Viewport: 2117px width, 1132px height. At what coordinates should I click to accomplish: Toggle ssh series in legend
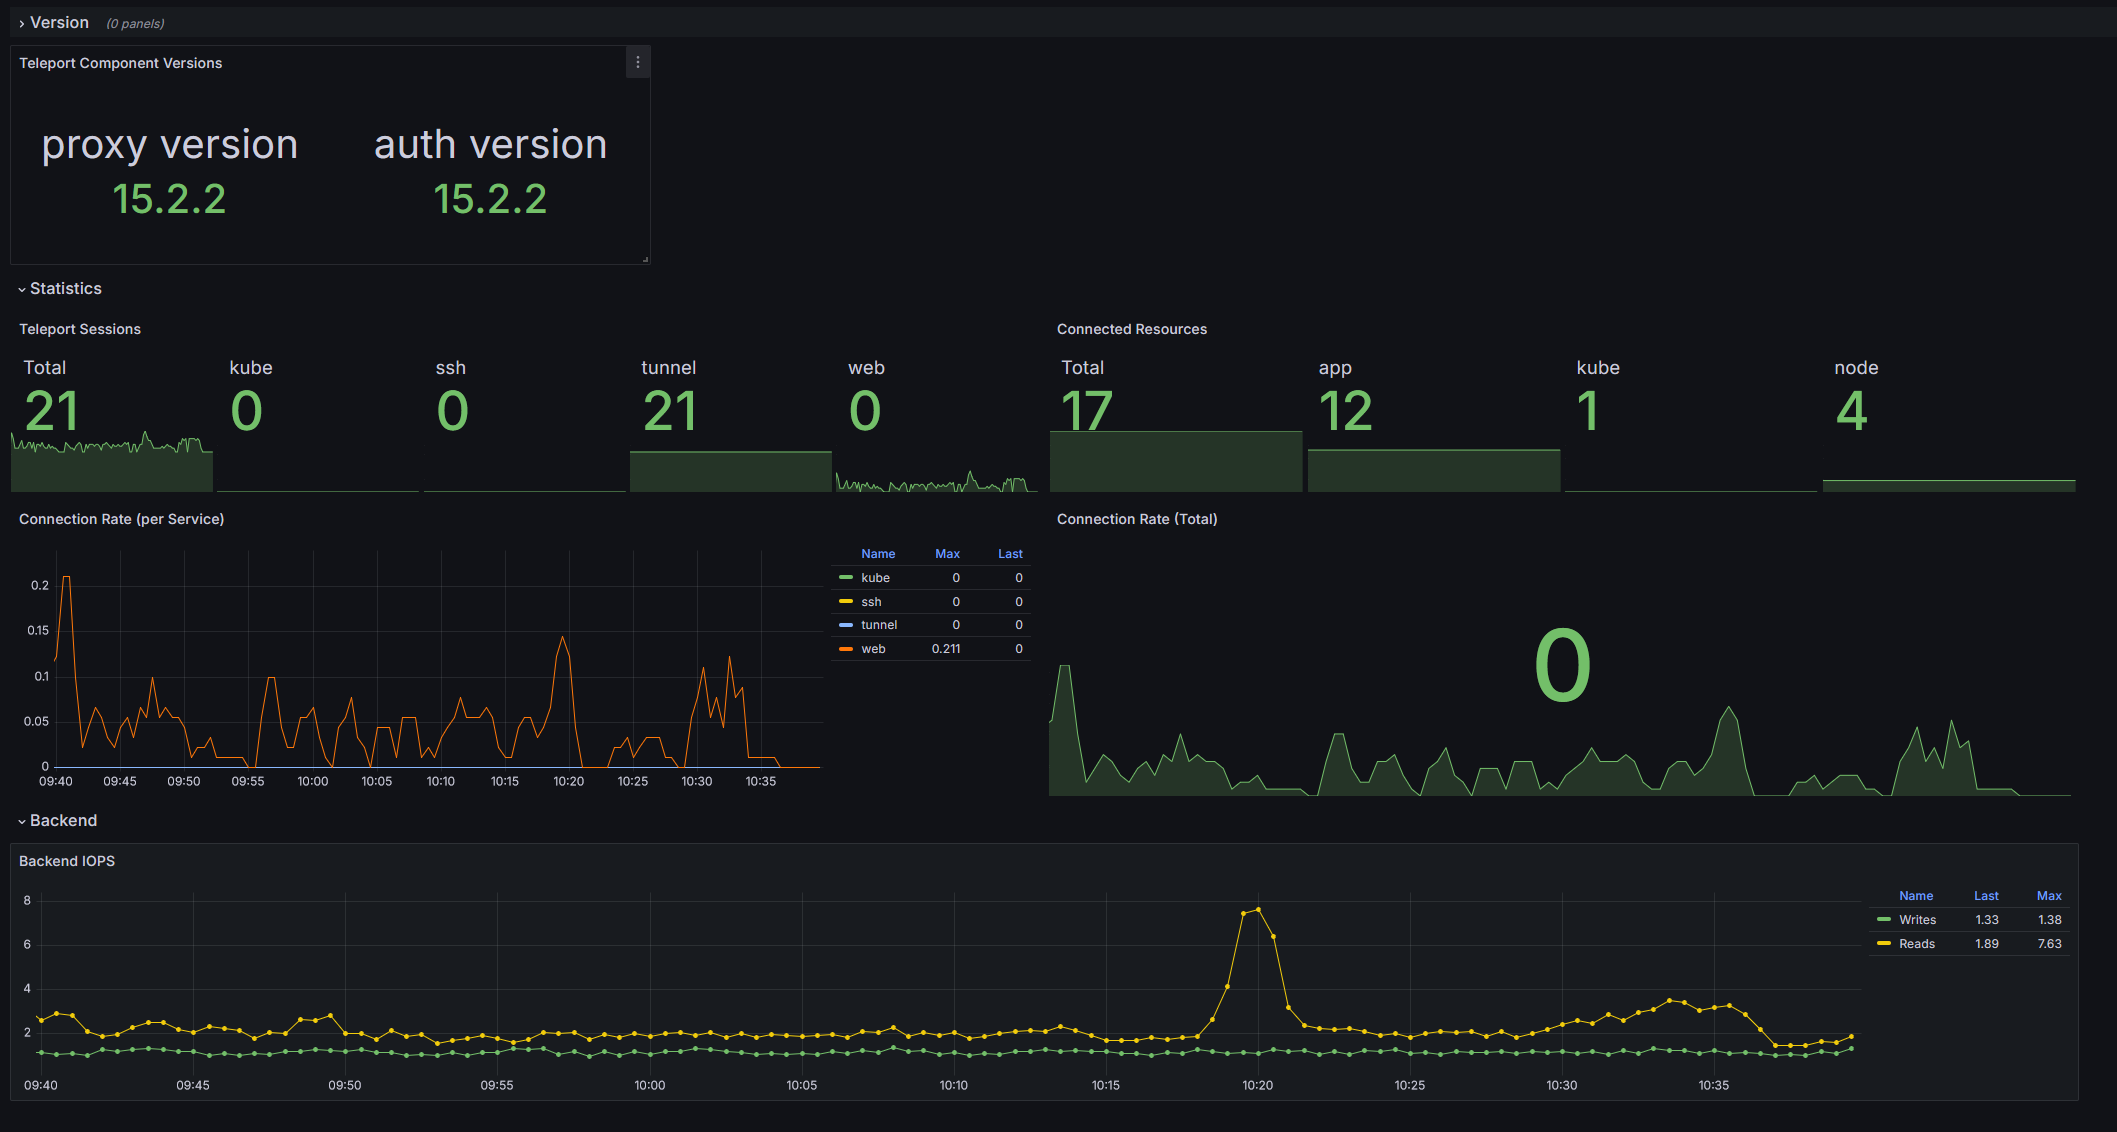point(871,602)
